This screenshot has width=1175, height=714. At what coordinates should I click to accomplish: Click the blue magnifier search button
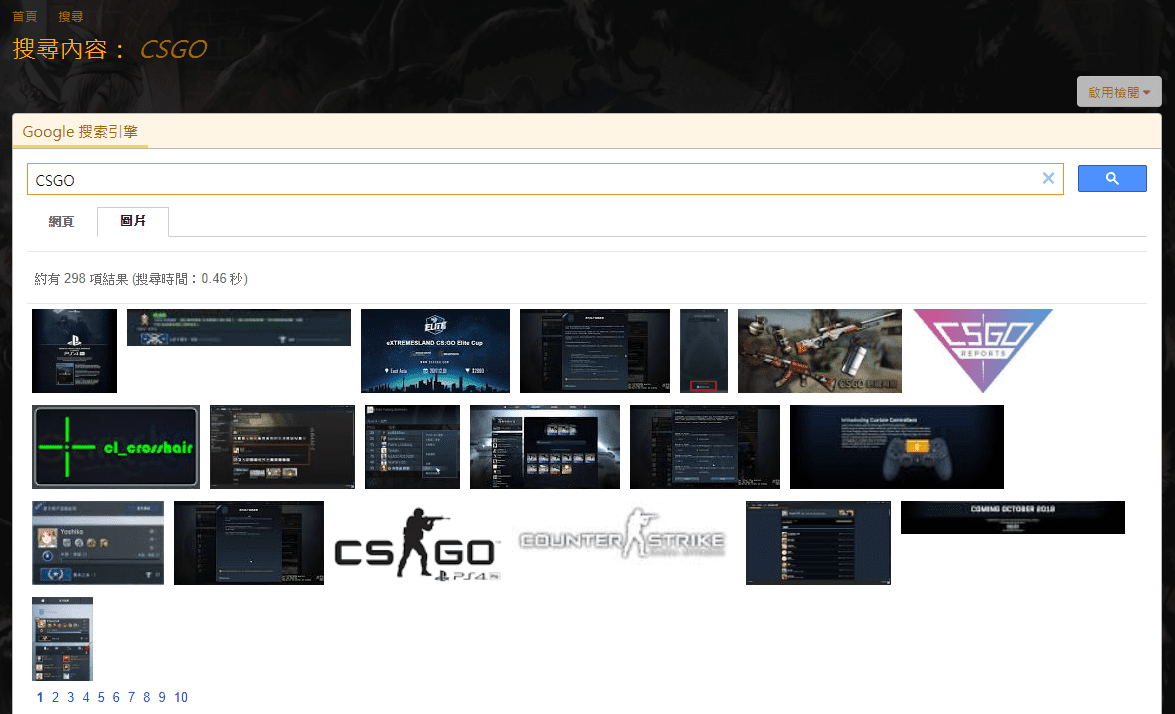pyautogui.click(x=1112, y=178)
